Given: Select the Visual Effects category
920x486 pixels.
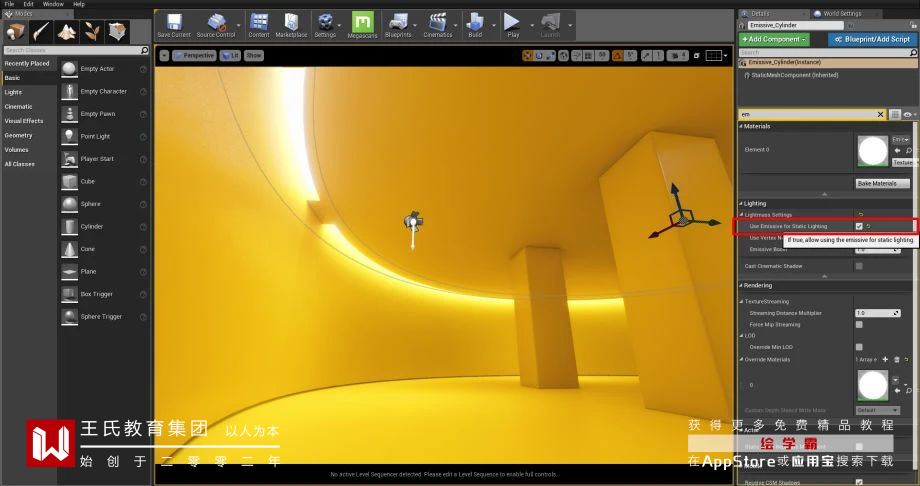Looking at the screenshot, I should (23, 121).
